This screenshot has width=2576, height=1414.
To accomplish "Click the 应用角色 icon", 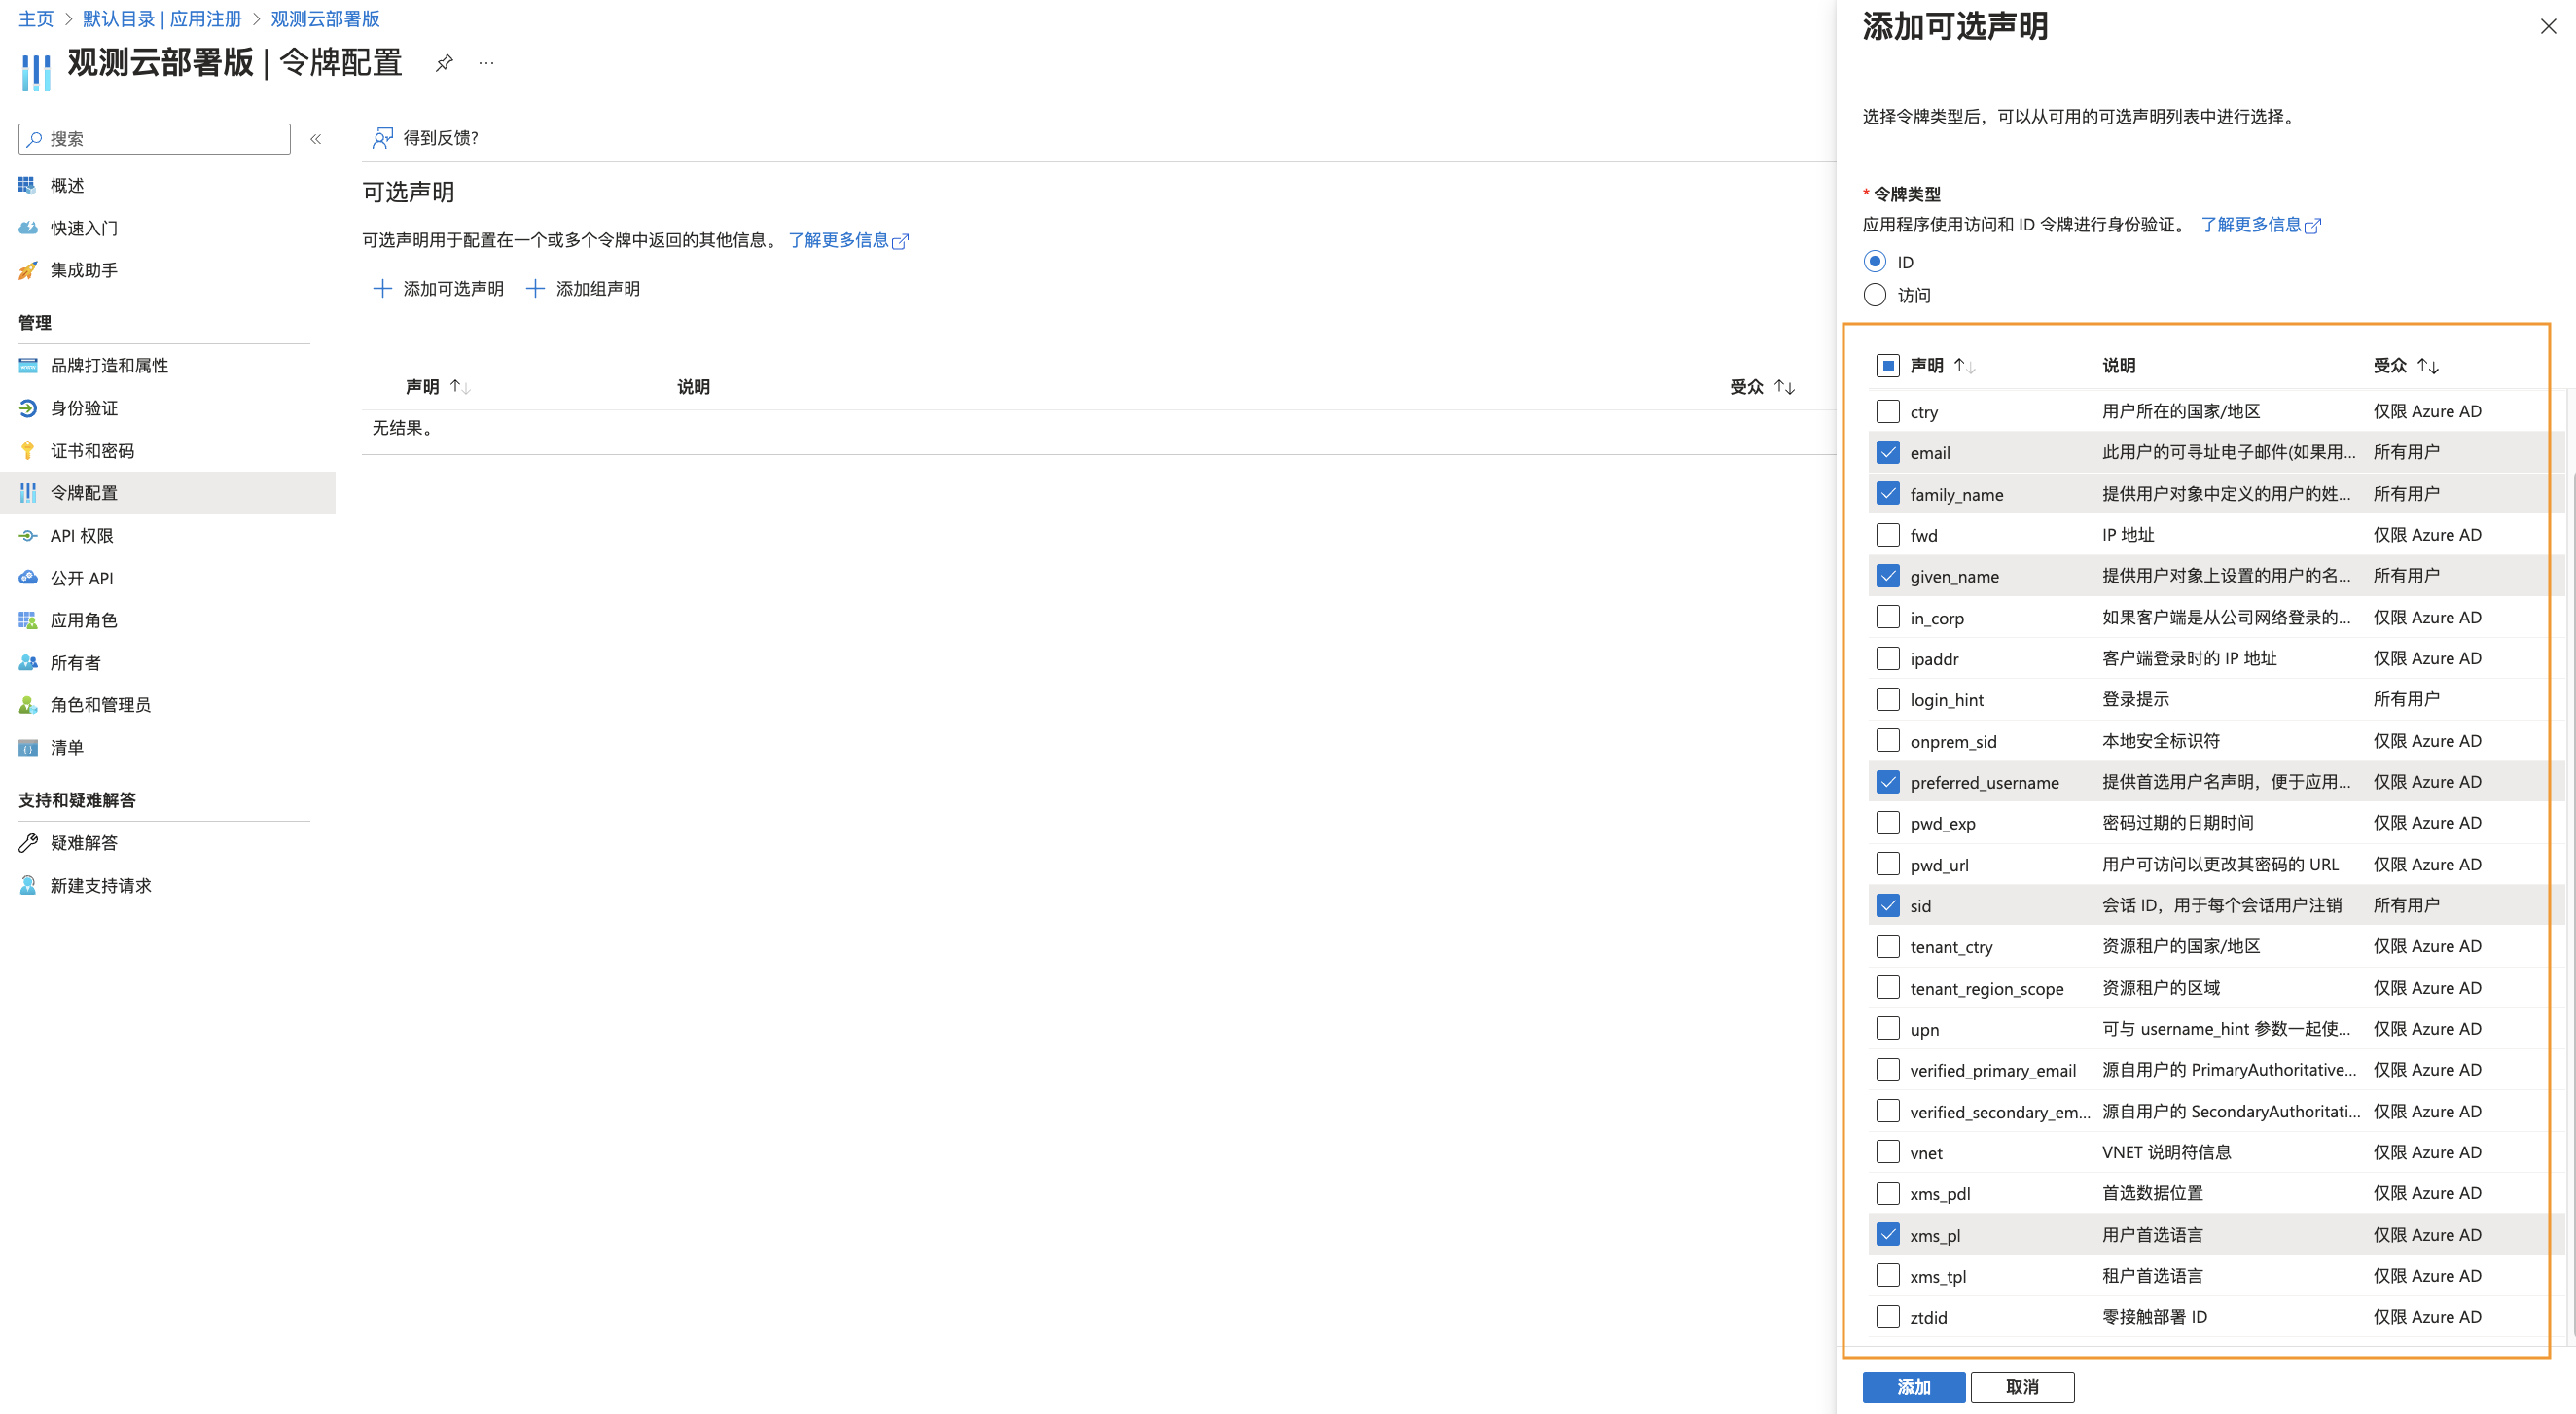I will point(28,620).
